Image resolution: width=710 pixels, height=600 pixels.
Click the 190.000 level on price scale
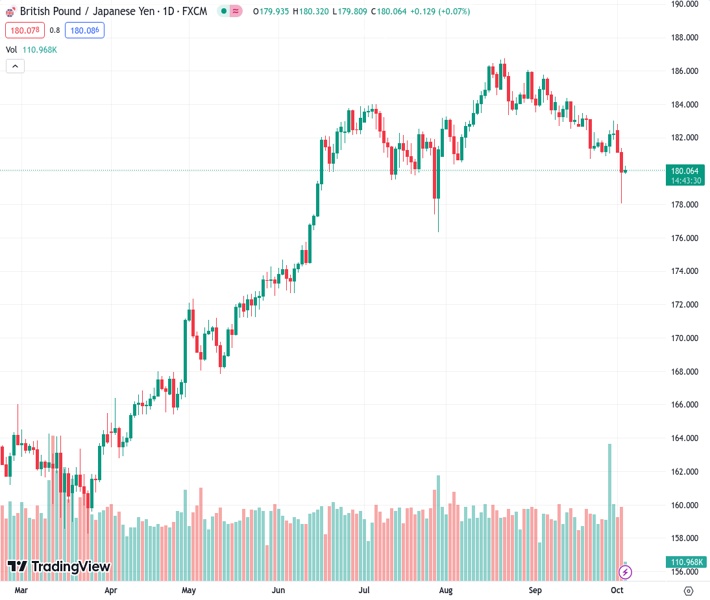click(x=685, y=4)
